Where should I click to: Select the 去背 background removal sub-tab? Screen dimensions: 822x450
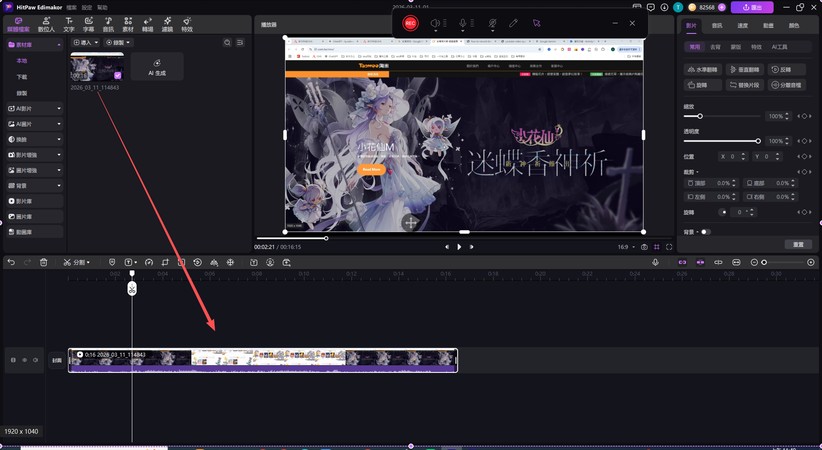coord(715,47)
